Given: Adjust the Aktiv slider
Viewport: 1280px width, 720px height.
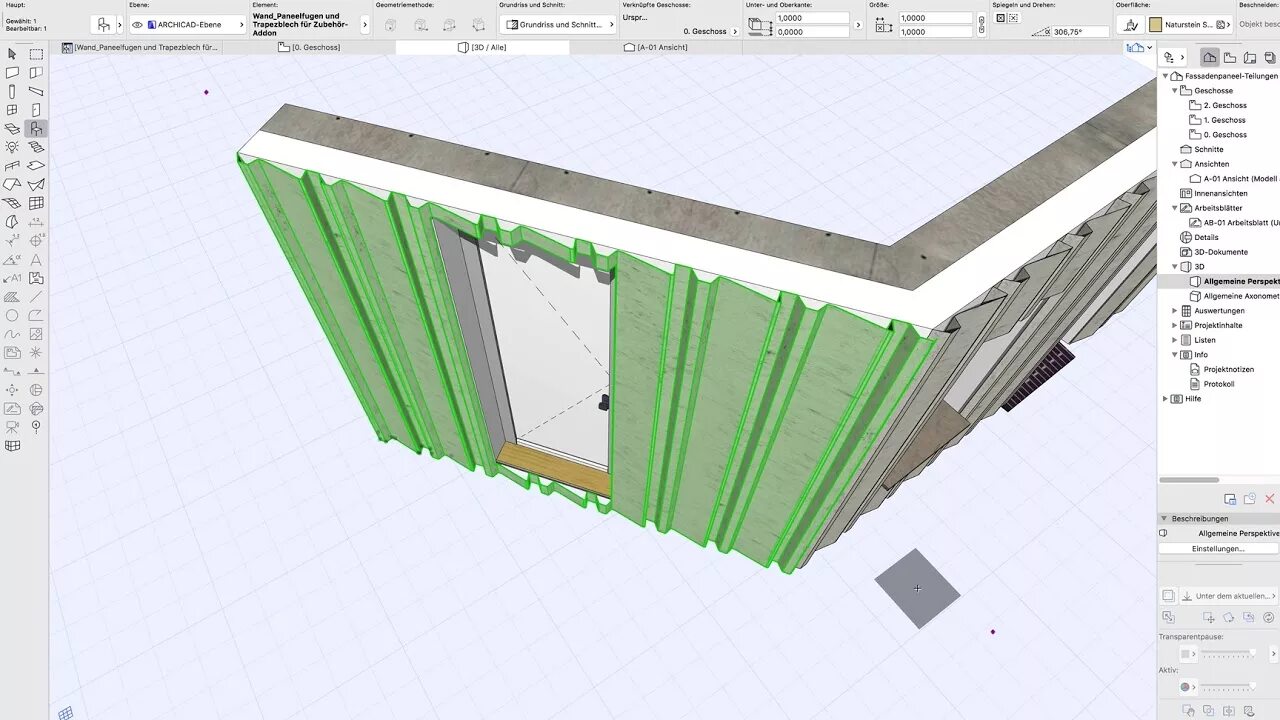Looking at the screenshot, I should (x=1229, y=687).
